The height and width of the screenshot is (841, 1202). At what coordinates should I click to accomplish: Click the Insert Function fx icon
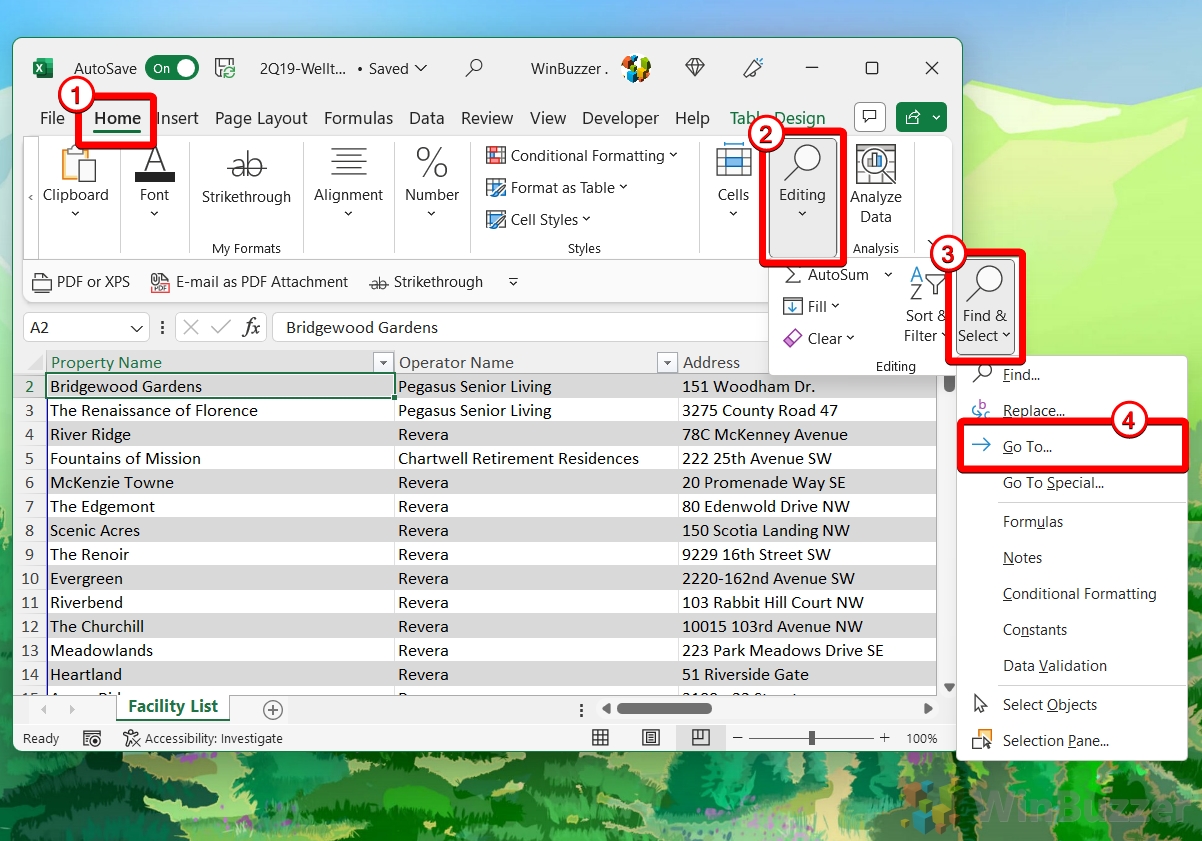pyautogui.click(x=252, y=327)
